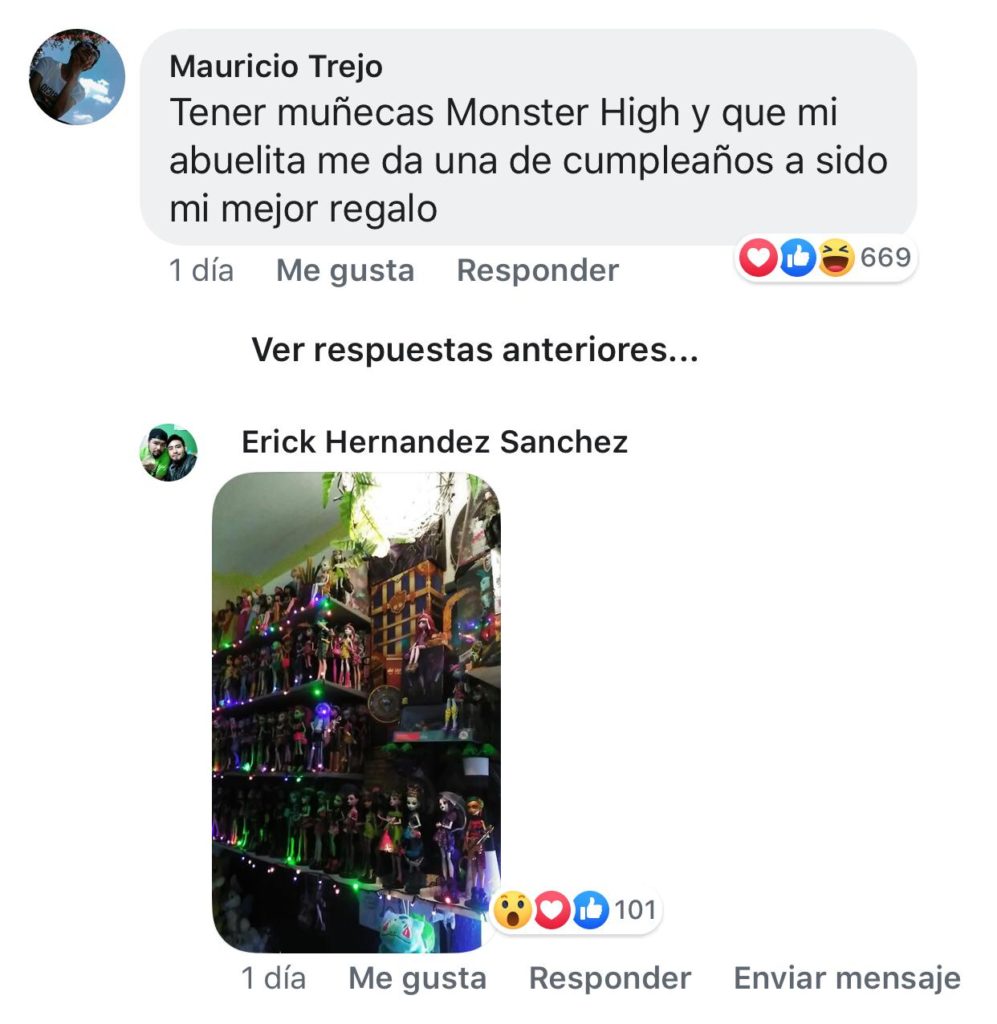Click the thumbs-up reaction on Mauricio's comment
The height and width of the screenshot is (1024, 997).
(x=797, y=257)
